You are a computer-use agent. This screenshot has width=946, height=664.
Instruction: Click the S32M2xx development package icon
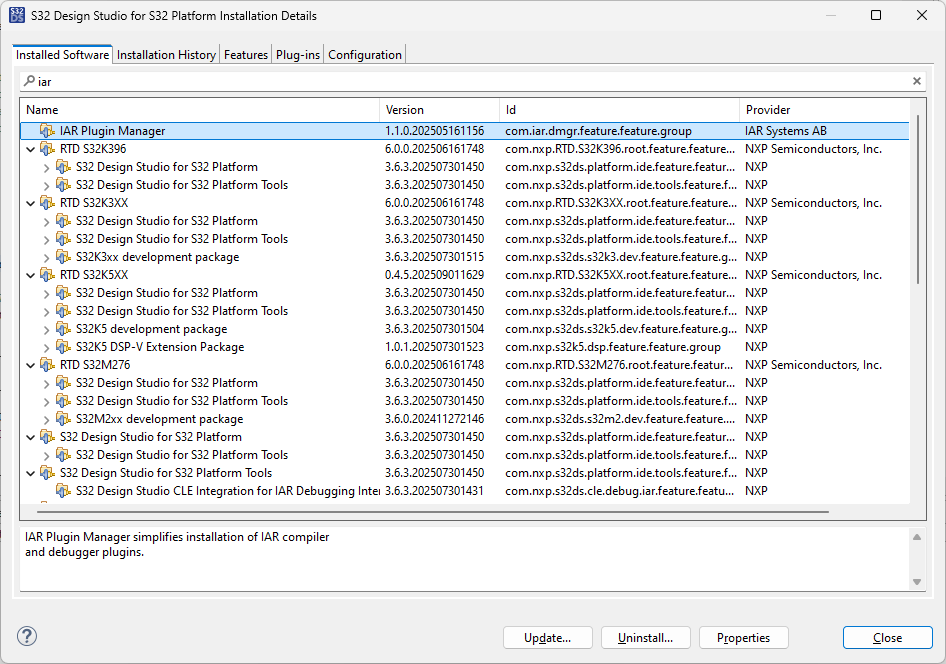pyautogui.click(x=63, y=419)
